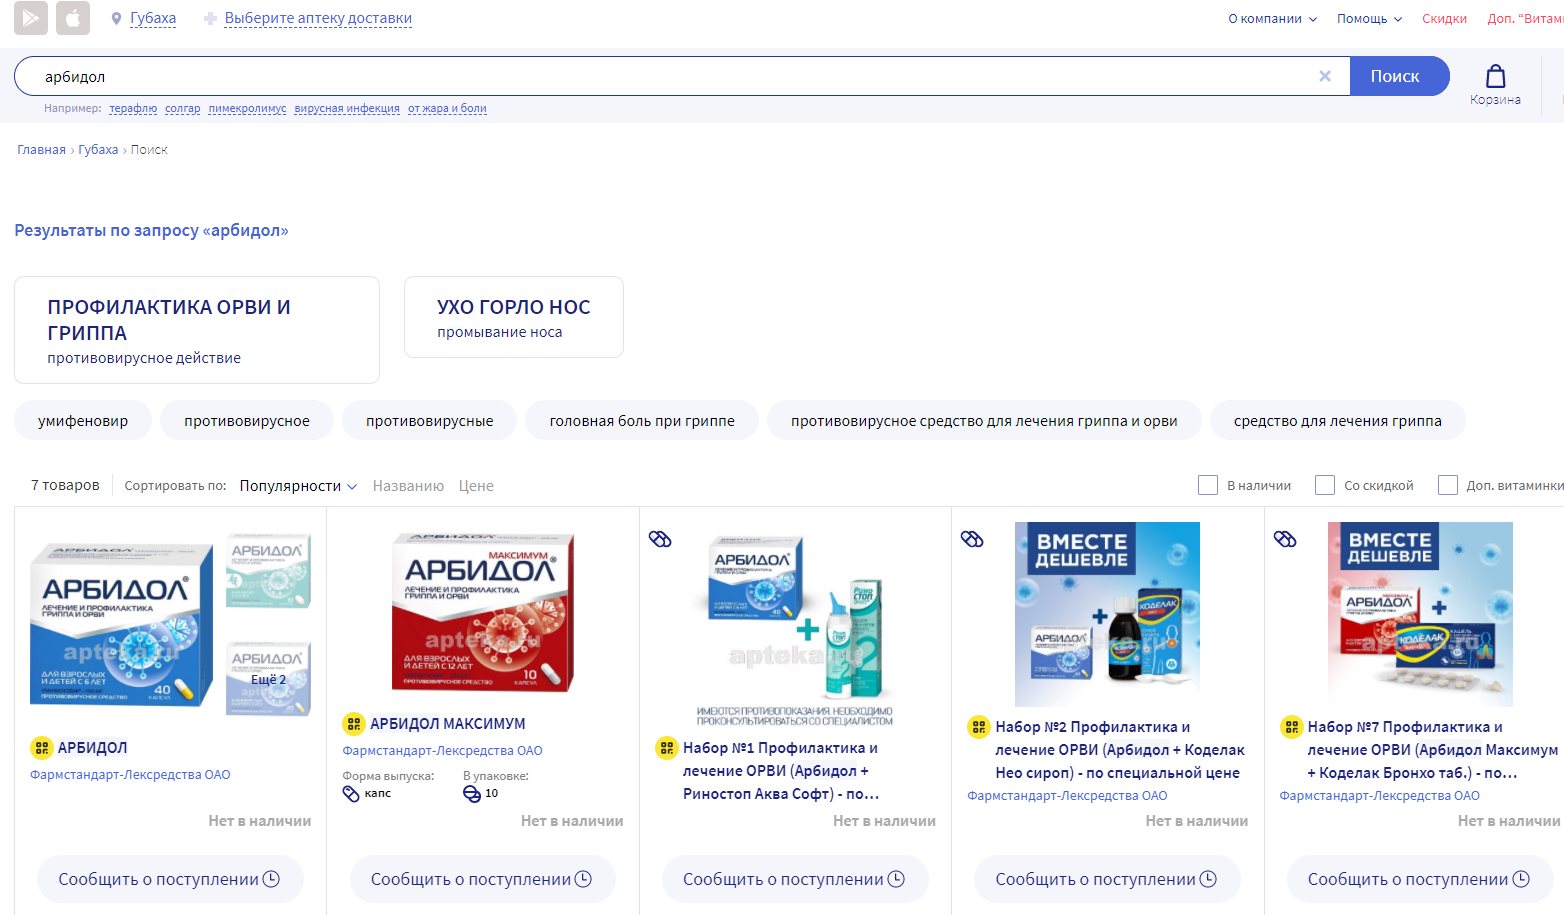Click the yellow badge icon beside АРБИДОЛ title
Screen dimensions: 1564x915
coord(41,747)
